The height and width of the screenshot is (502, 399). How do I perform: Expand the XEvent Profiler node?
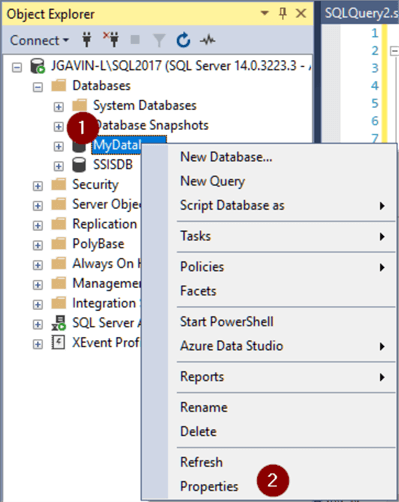(x=38, y=344)
